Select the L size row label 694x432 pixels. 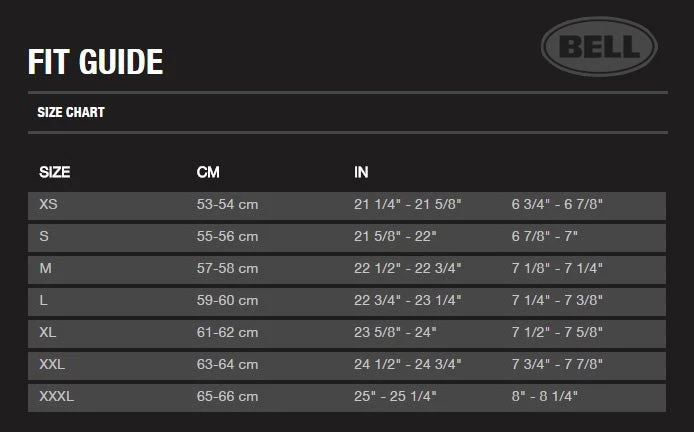tap(44, 301)
